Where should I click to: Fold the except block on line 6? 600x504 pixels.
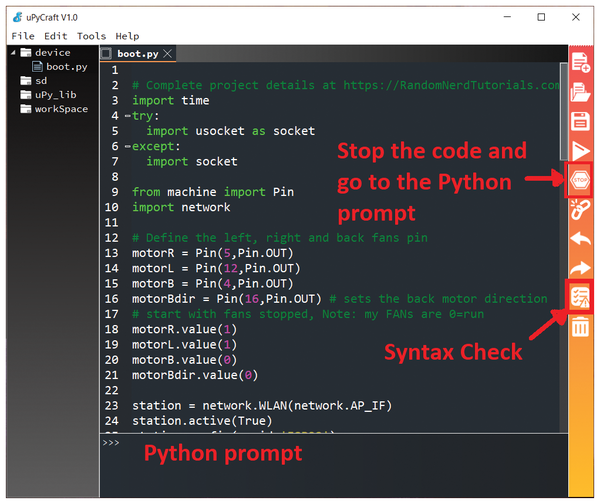[x=127, y=146]
